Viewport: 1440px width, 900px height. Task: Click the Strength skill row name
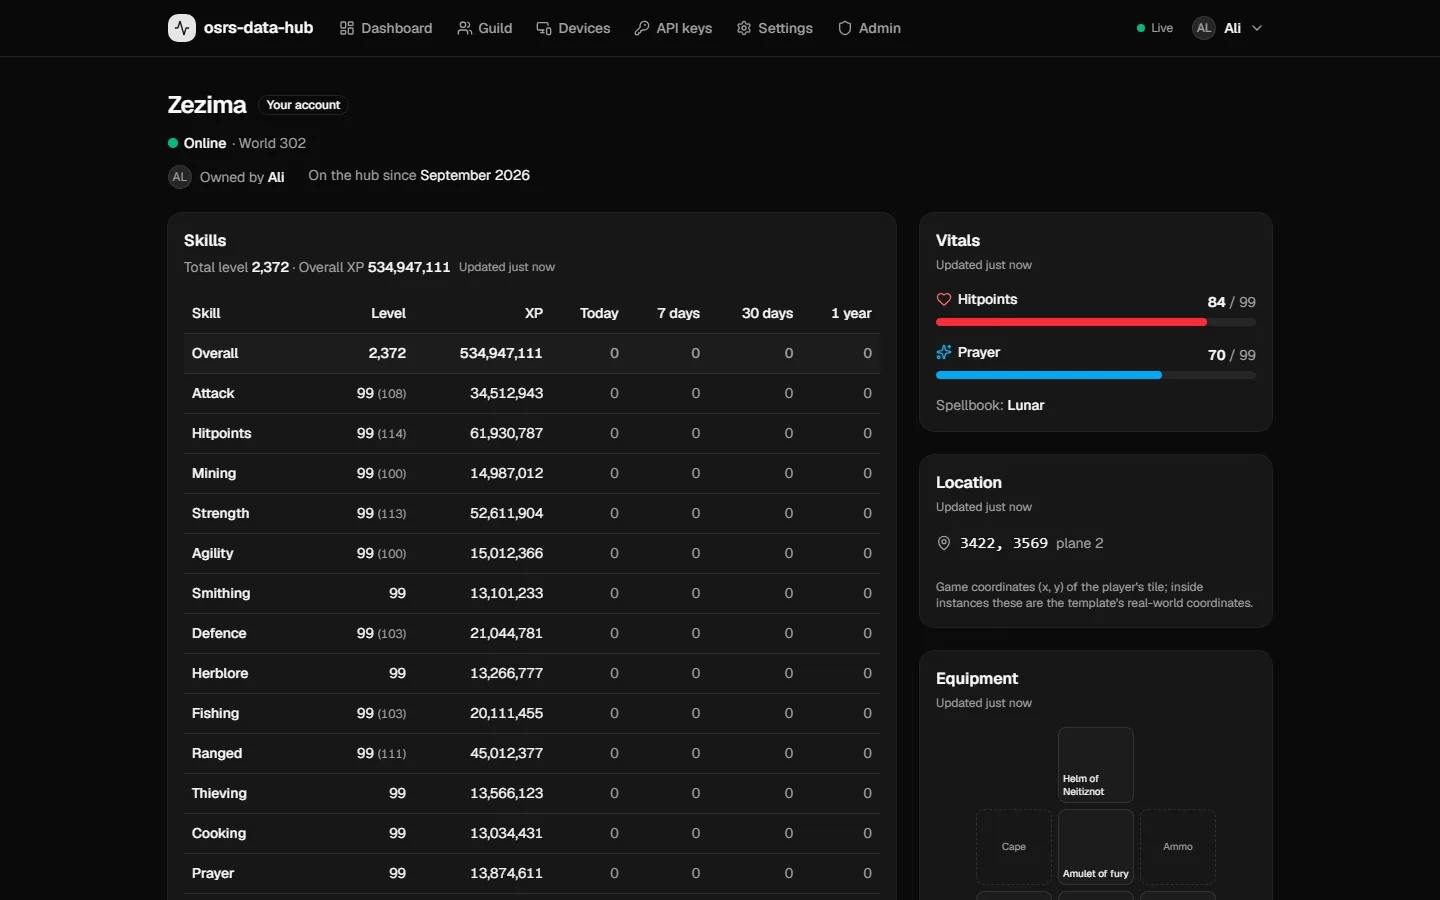pos(221,513)
